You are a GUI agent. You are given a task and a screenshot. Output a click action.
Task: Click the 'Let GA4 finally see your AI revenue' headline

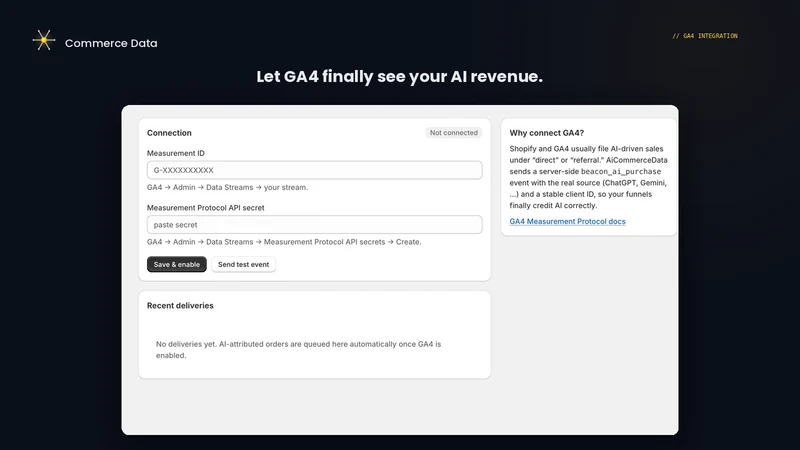point(399,77)
